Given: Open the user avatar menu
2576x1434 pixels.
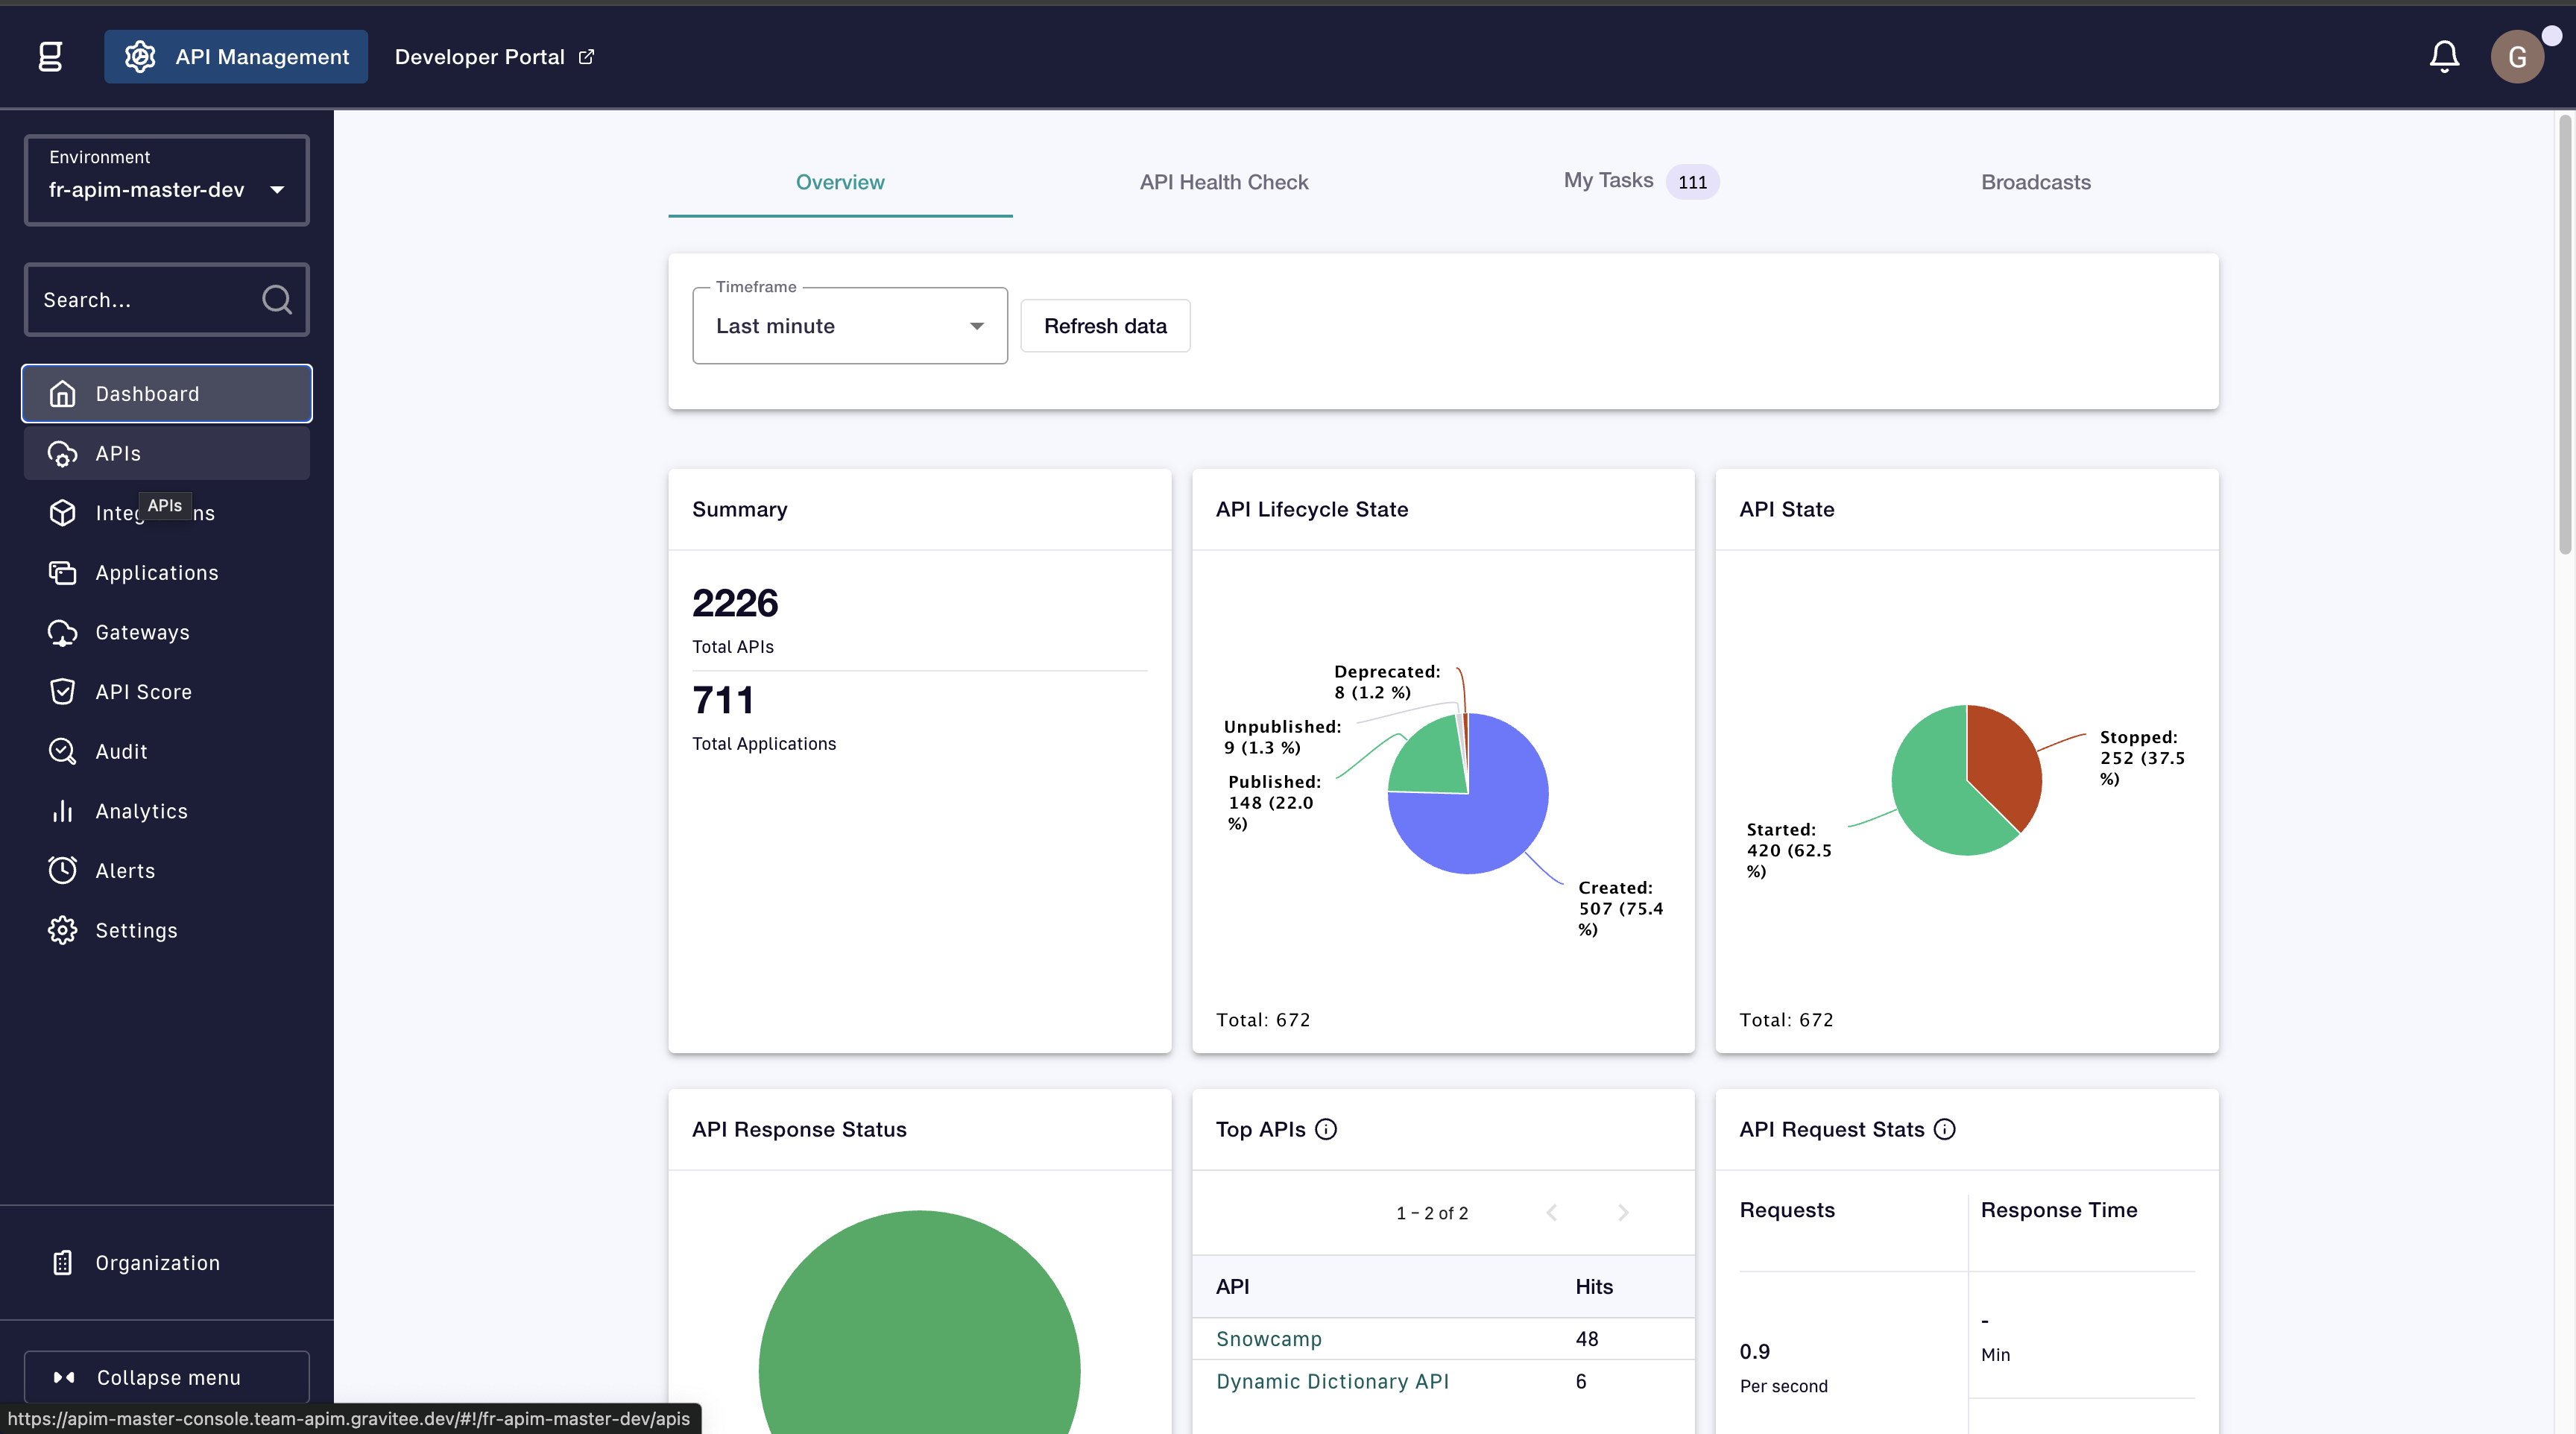Looking at the screenshot, I should click(x=2516, y=57).
